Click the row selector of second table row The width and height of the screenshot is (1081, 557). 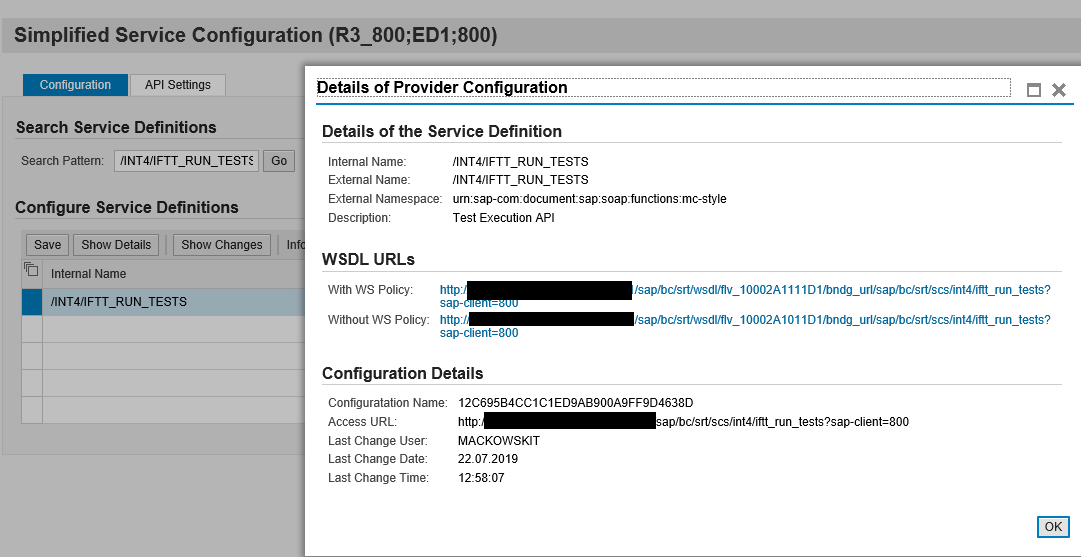(x=32, y=329)
